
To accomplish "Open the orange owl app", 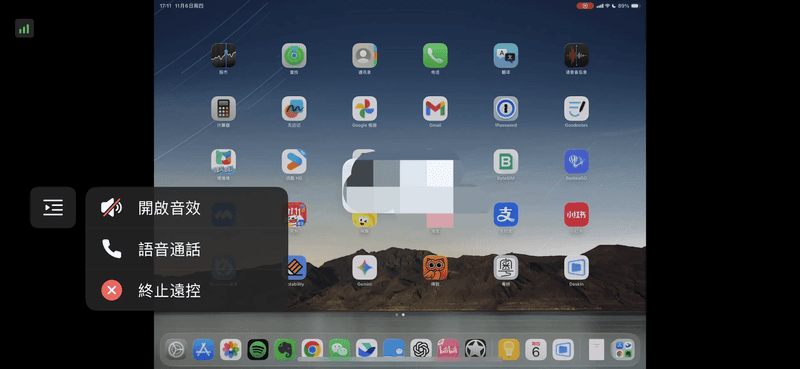I will pyautogui.click(x=435, y=268).
